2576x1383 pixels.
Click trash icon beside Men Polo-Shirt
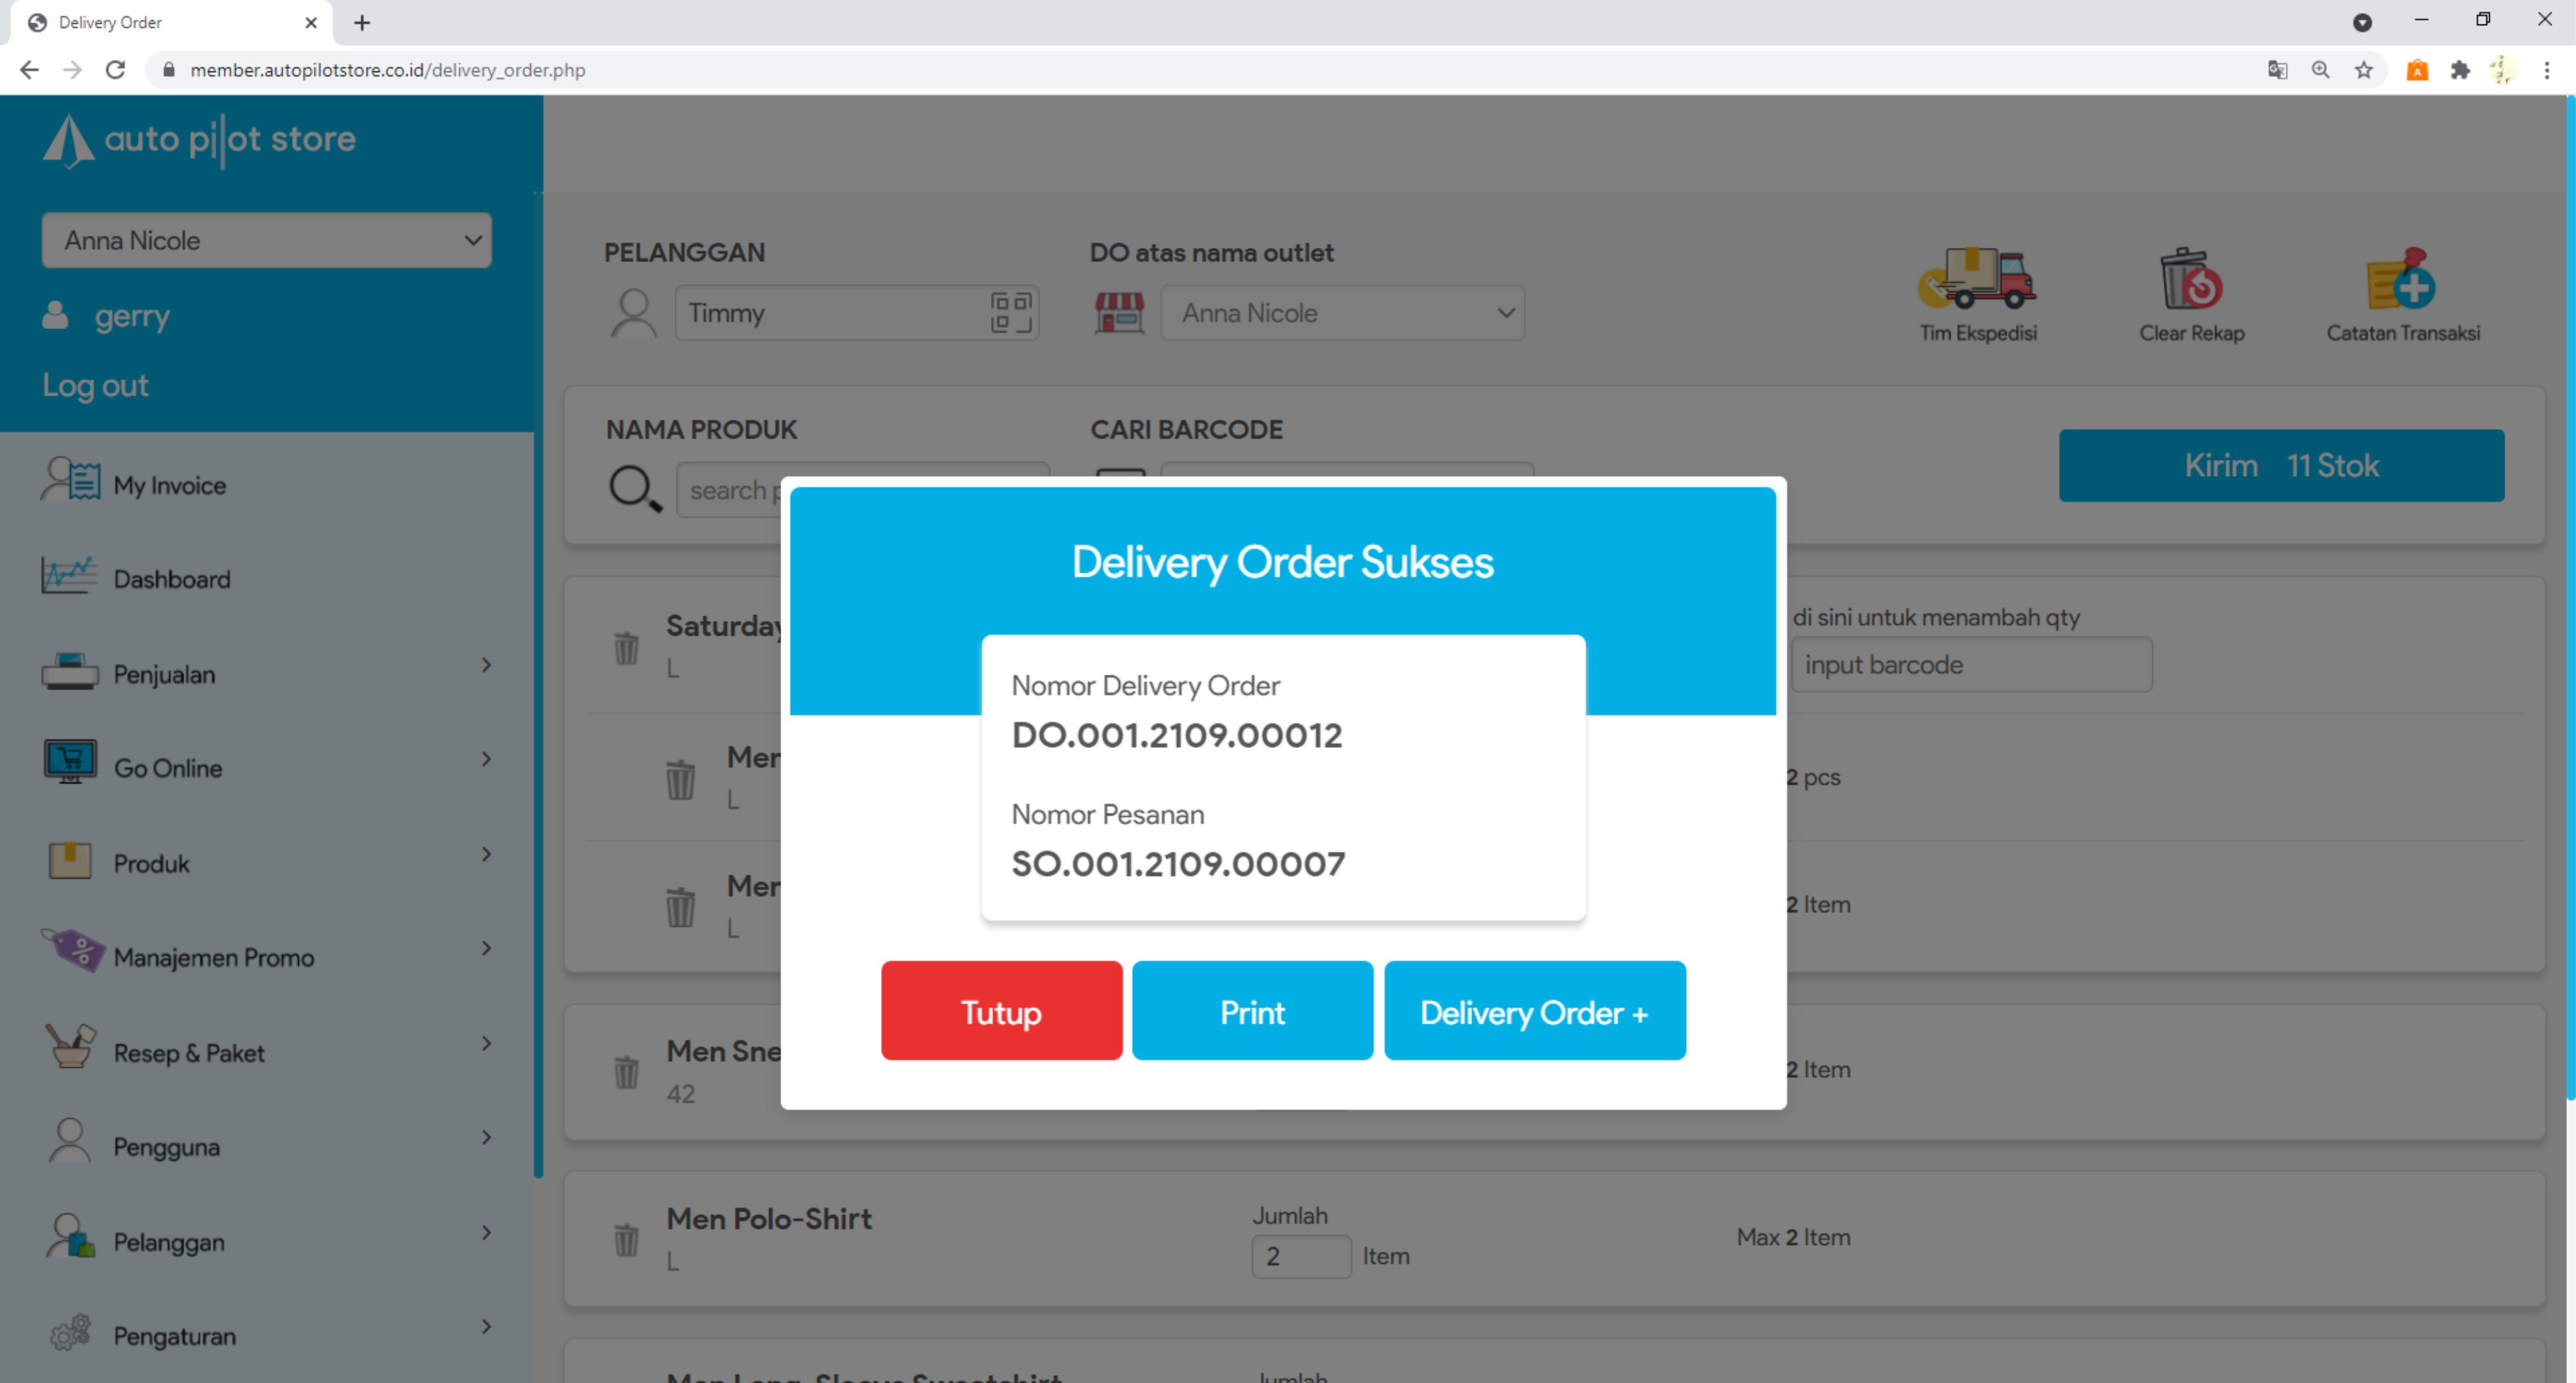pos(626,1239)
